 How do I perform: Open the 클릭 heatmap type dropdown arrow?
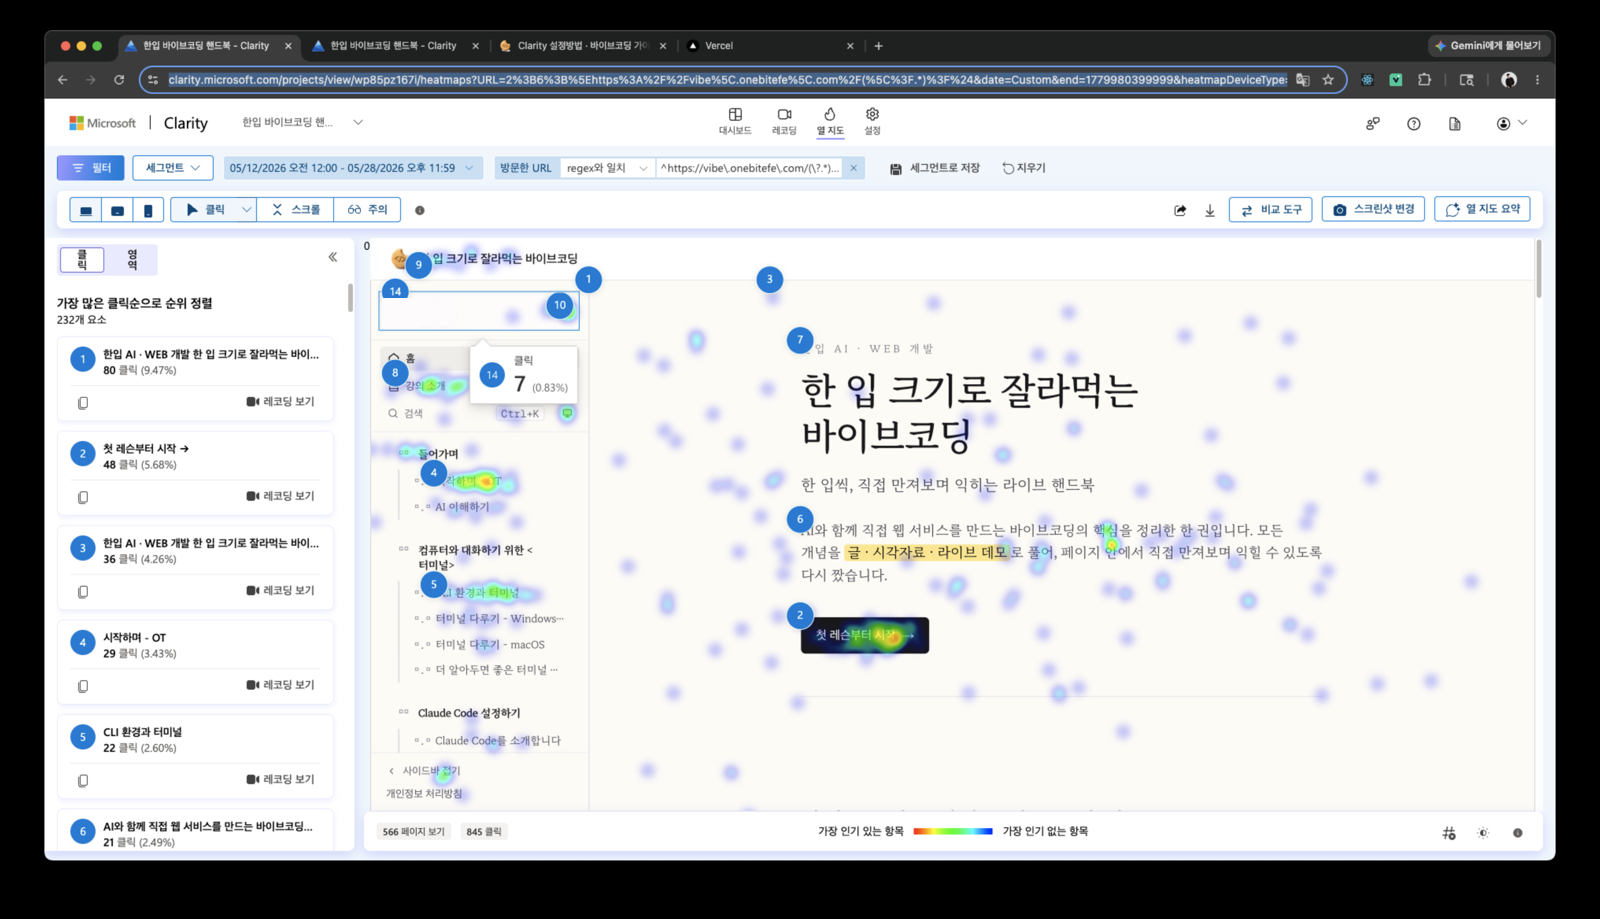[246, 210]
